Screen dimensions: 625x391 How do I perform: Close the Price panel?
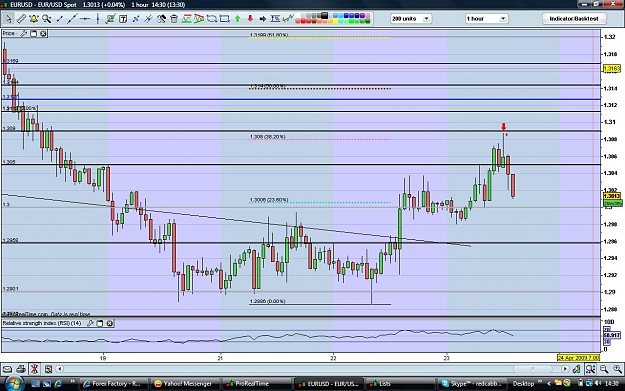pos(43,33)
